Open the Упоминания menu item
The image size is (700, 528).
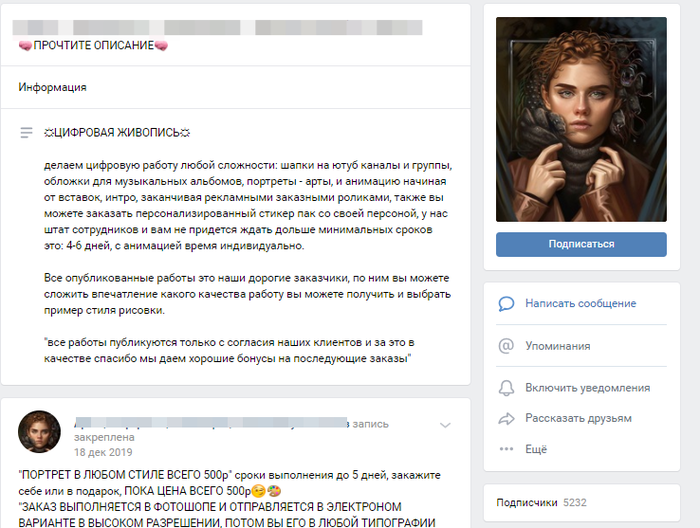click(x=558, y=346)
